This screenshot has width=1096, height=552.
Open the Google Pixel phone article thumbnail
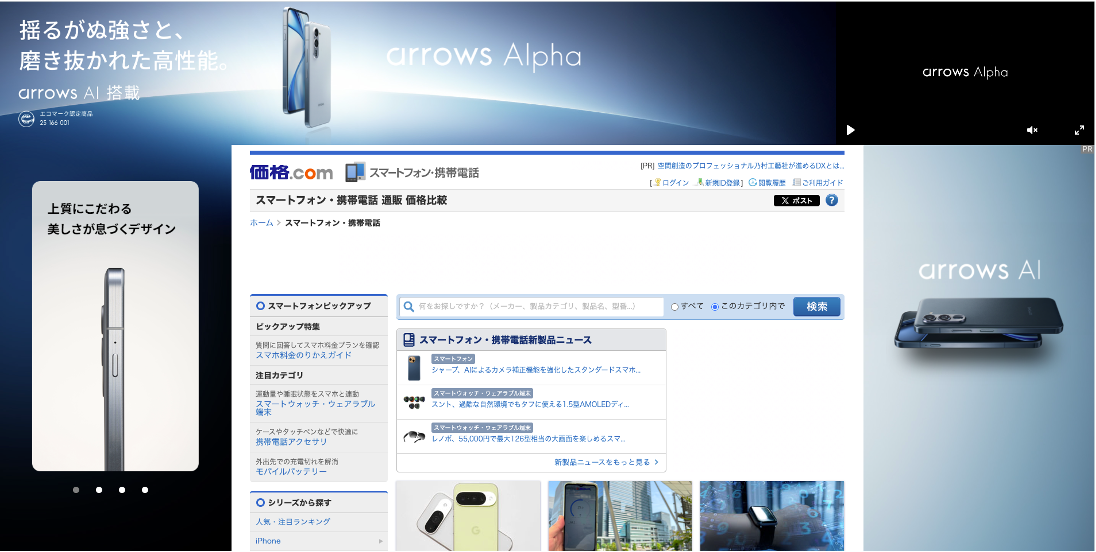pos(468,515)
